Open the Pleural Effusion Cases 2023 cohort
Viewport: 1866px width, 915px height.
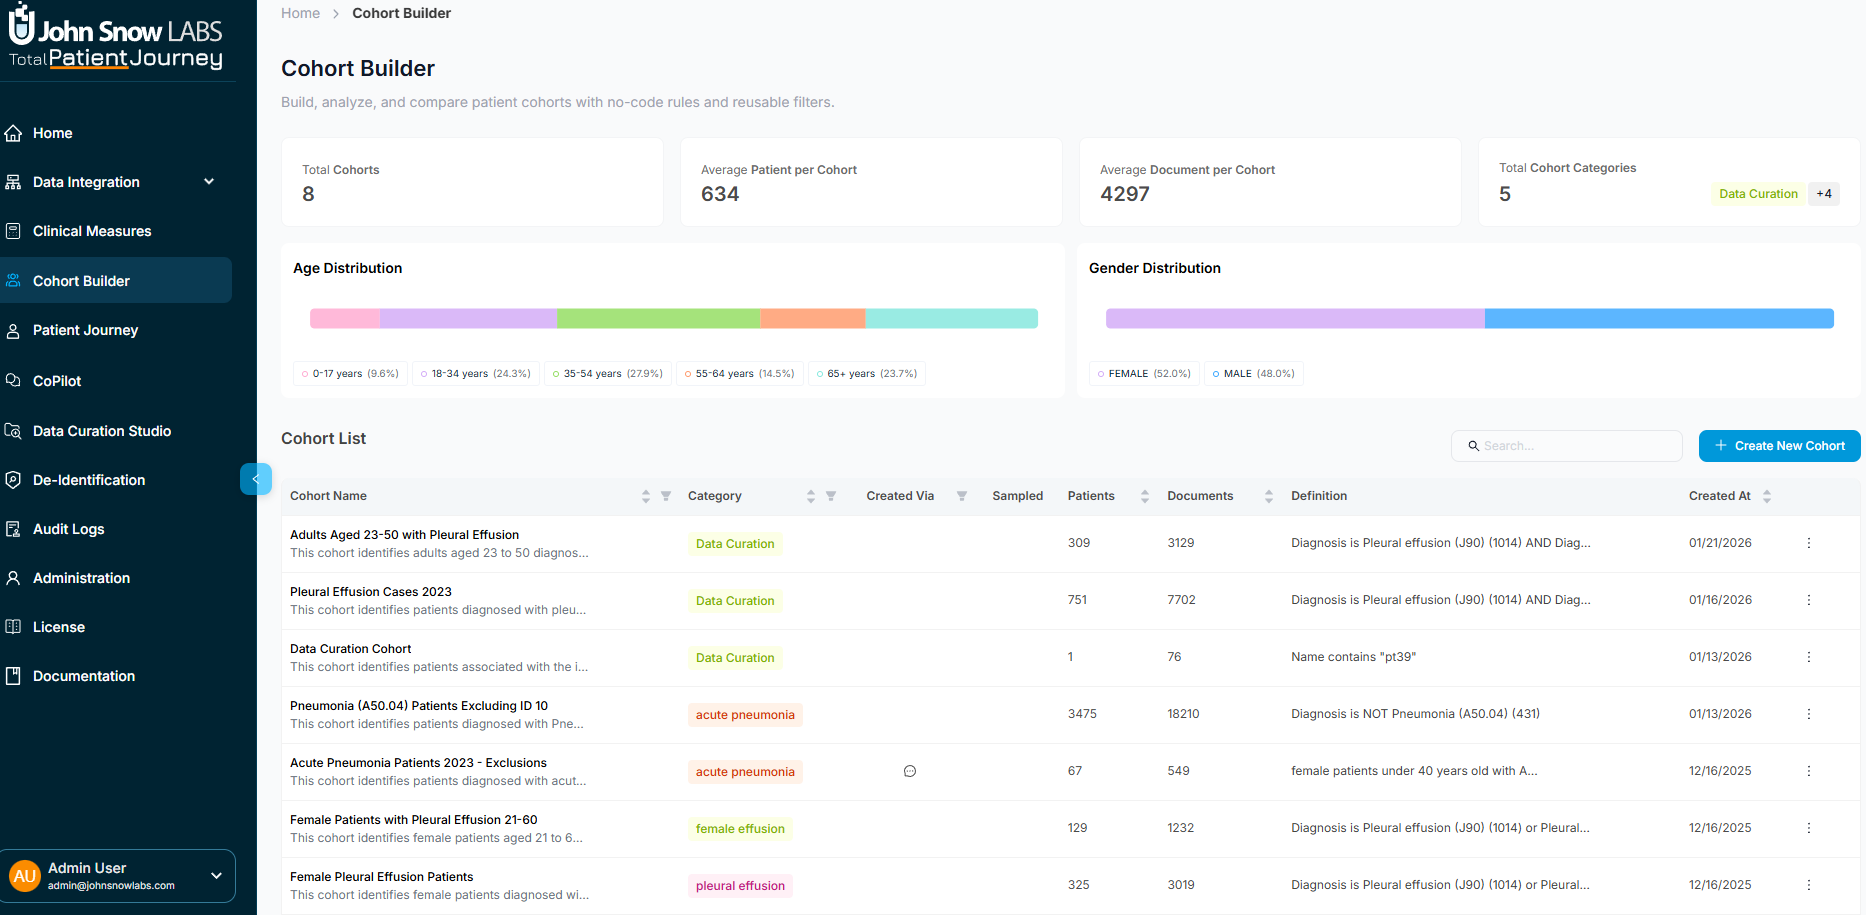tap(370, 591)
